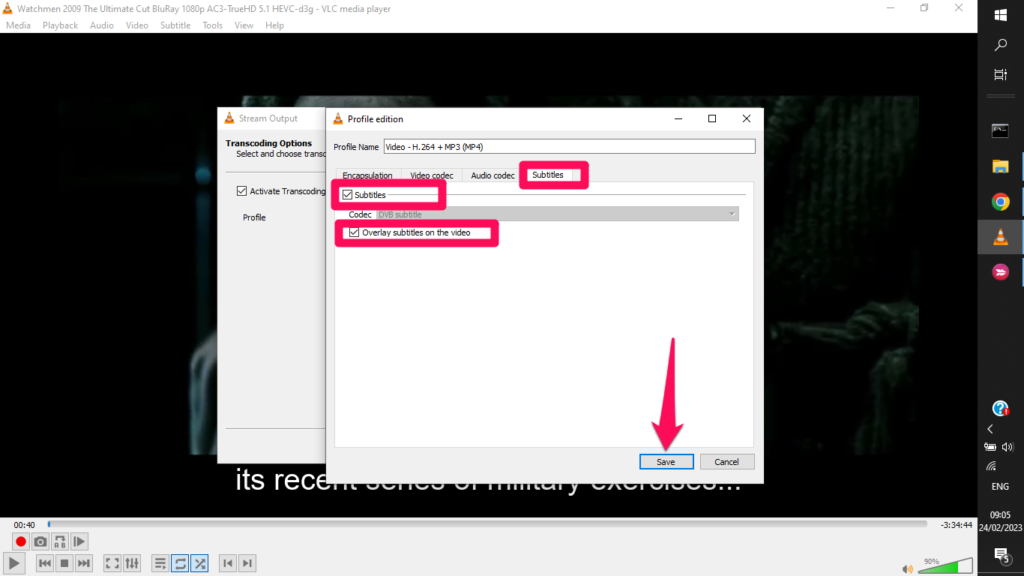The width and height of the screenshot is (1024, 576).
Task: Show hidden tray icons chevron
Action: click(991, 429)
